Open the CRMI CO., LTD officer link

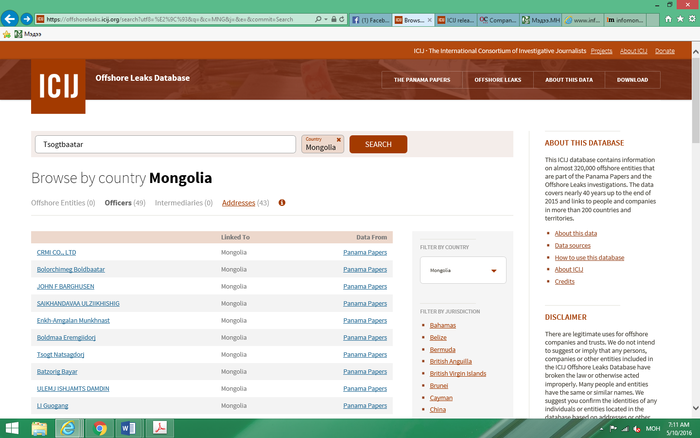pyautogui.click(x=56, y=252)
